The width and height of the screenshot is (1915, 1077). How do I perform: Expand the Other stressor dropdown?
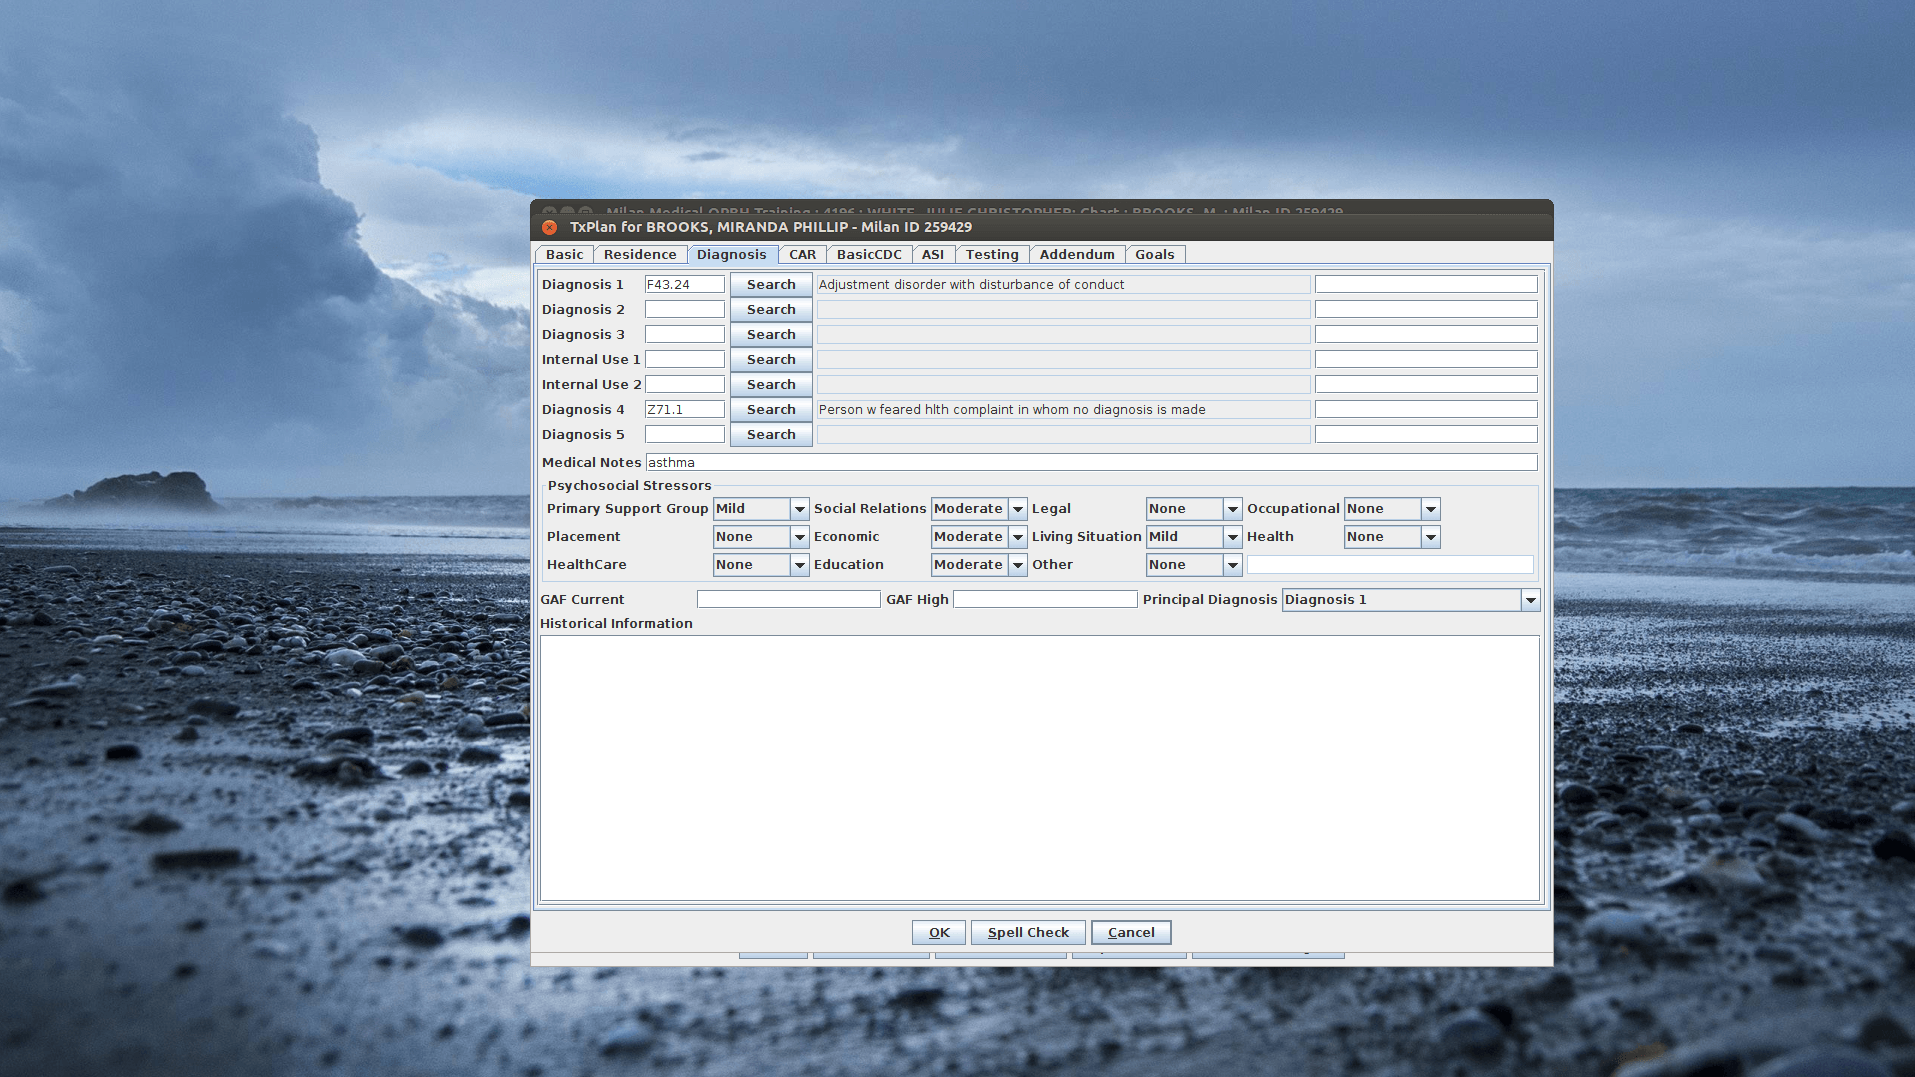pyautogui.click(x=1194, y=565)
